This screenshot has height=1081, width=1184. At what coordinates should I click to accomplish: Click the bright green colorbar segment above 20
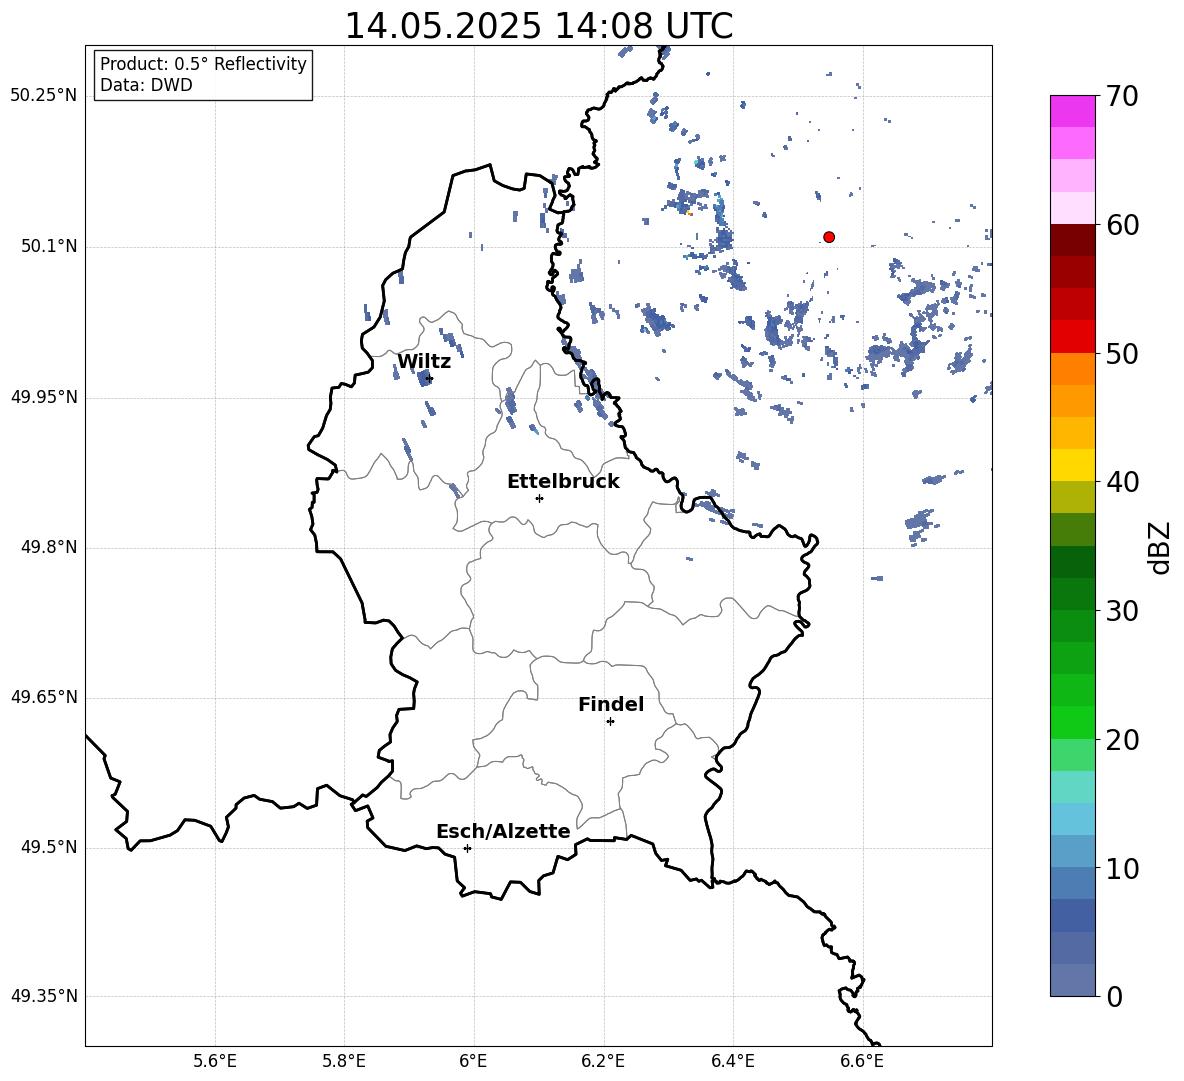1072,722
